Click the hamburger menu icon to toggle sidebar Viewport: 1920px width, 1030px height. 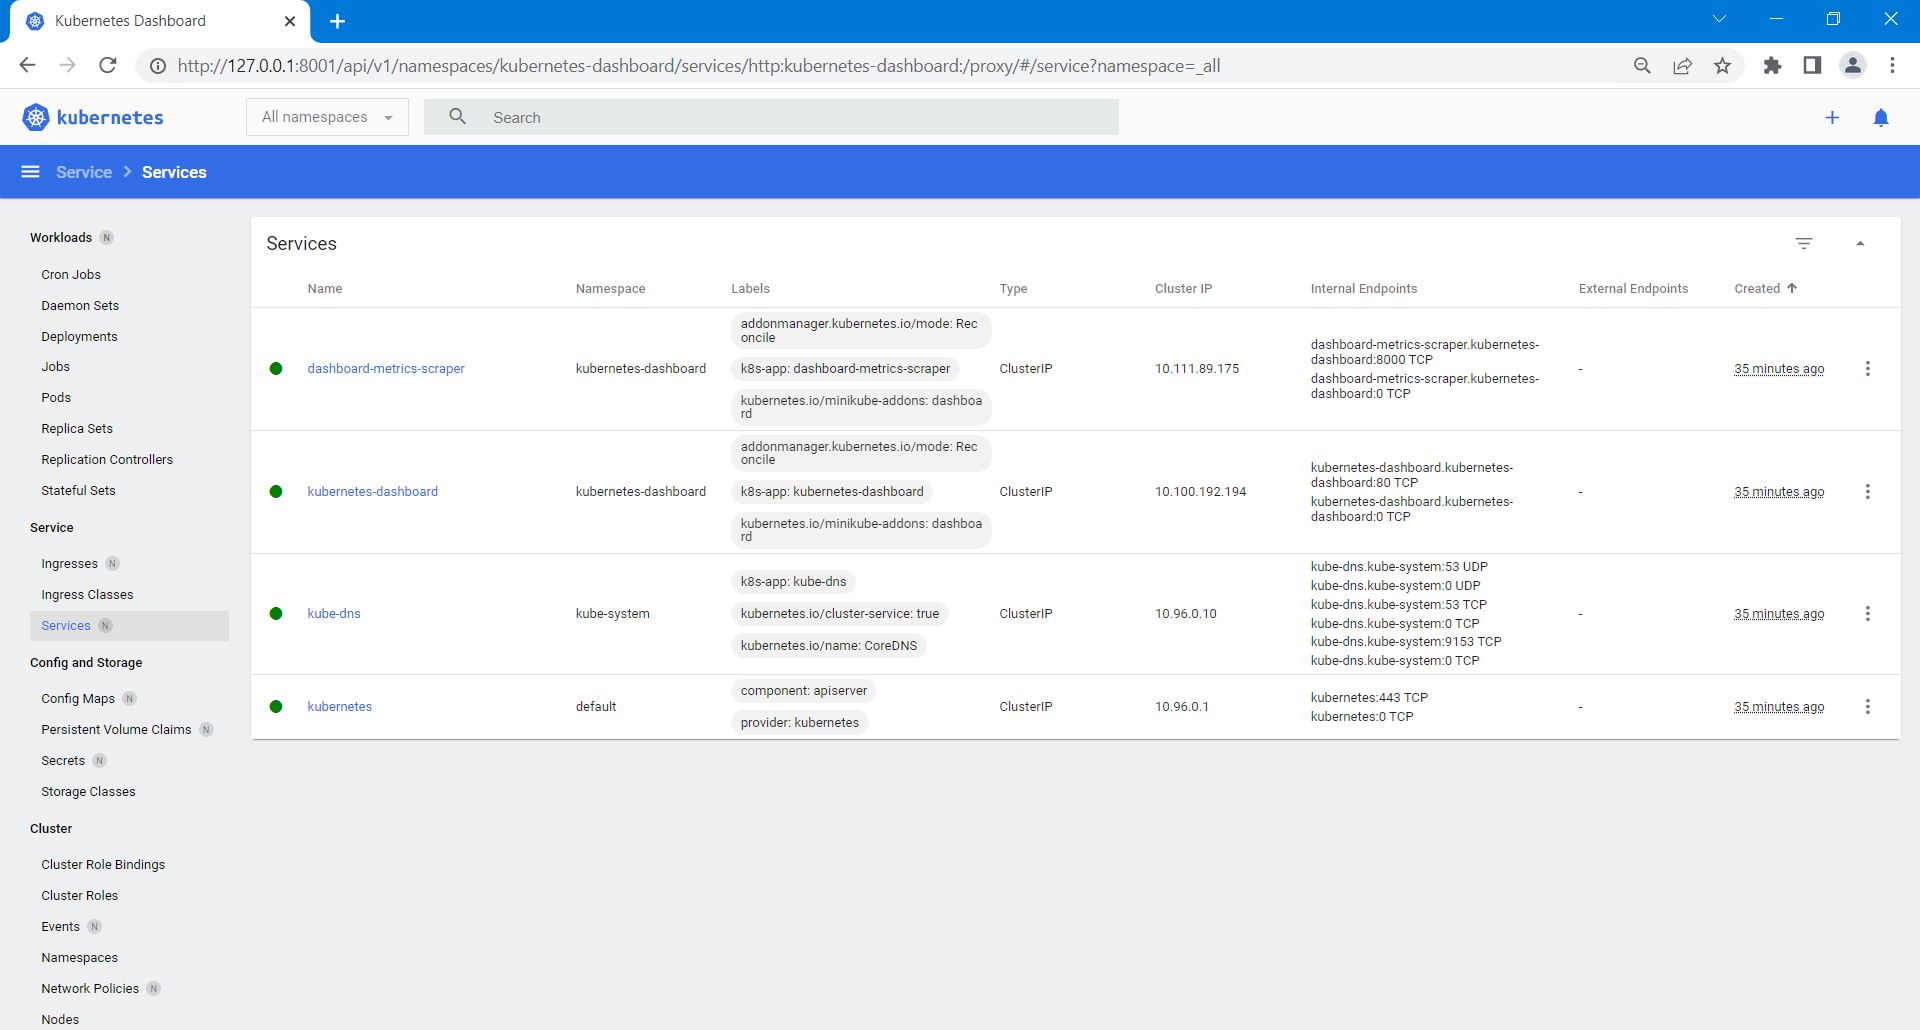31,172
